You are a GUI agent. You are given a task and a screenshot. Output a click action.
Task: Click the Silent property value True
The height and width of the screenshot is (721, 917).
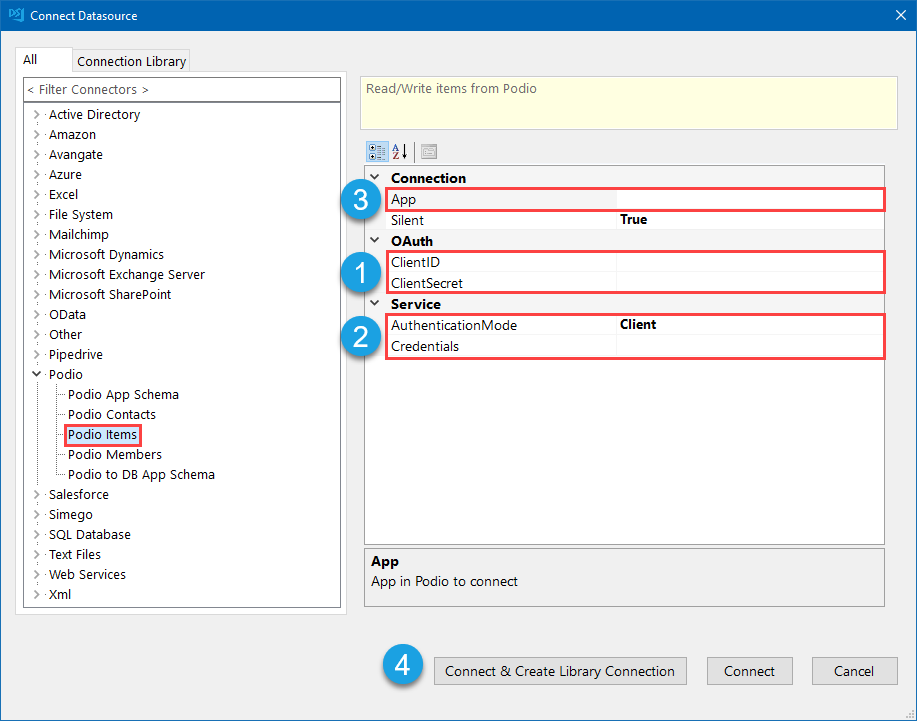coord(750,220)
